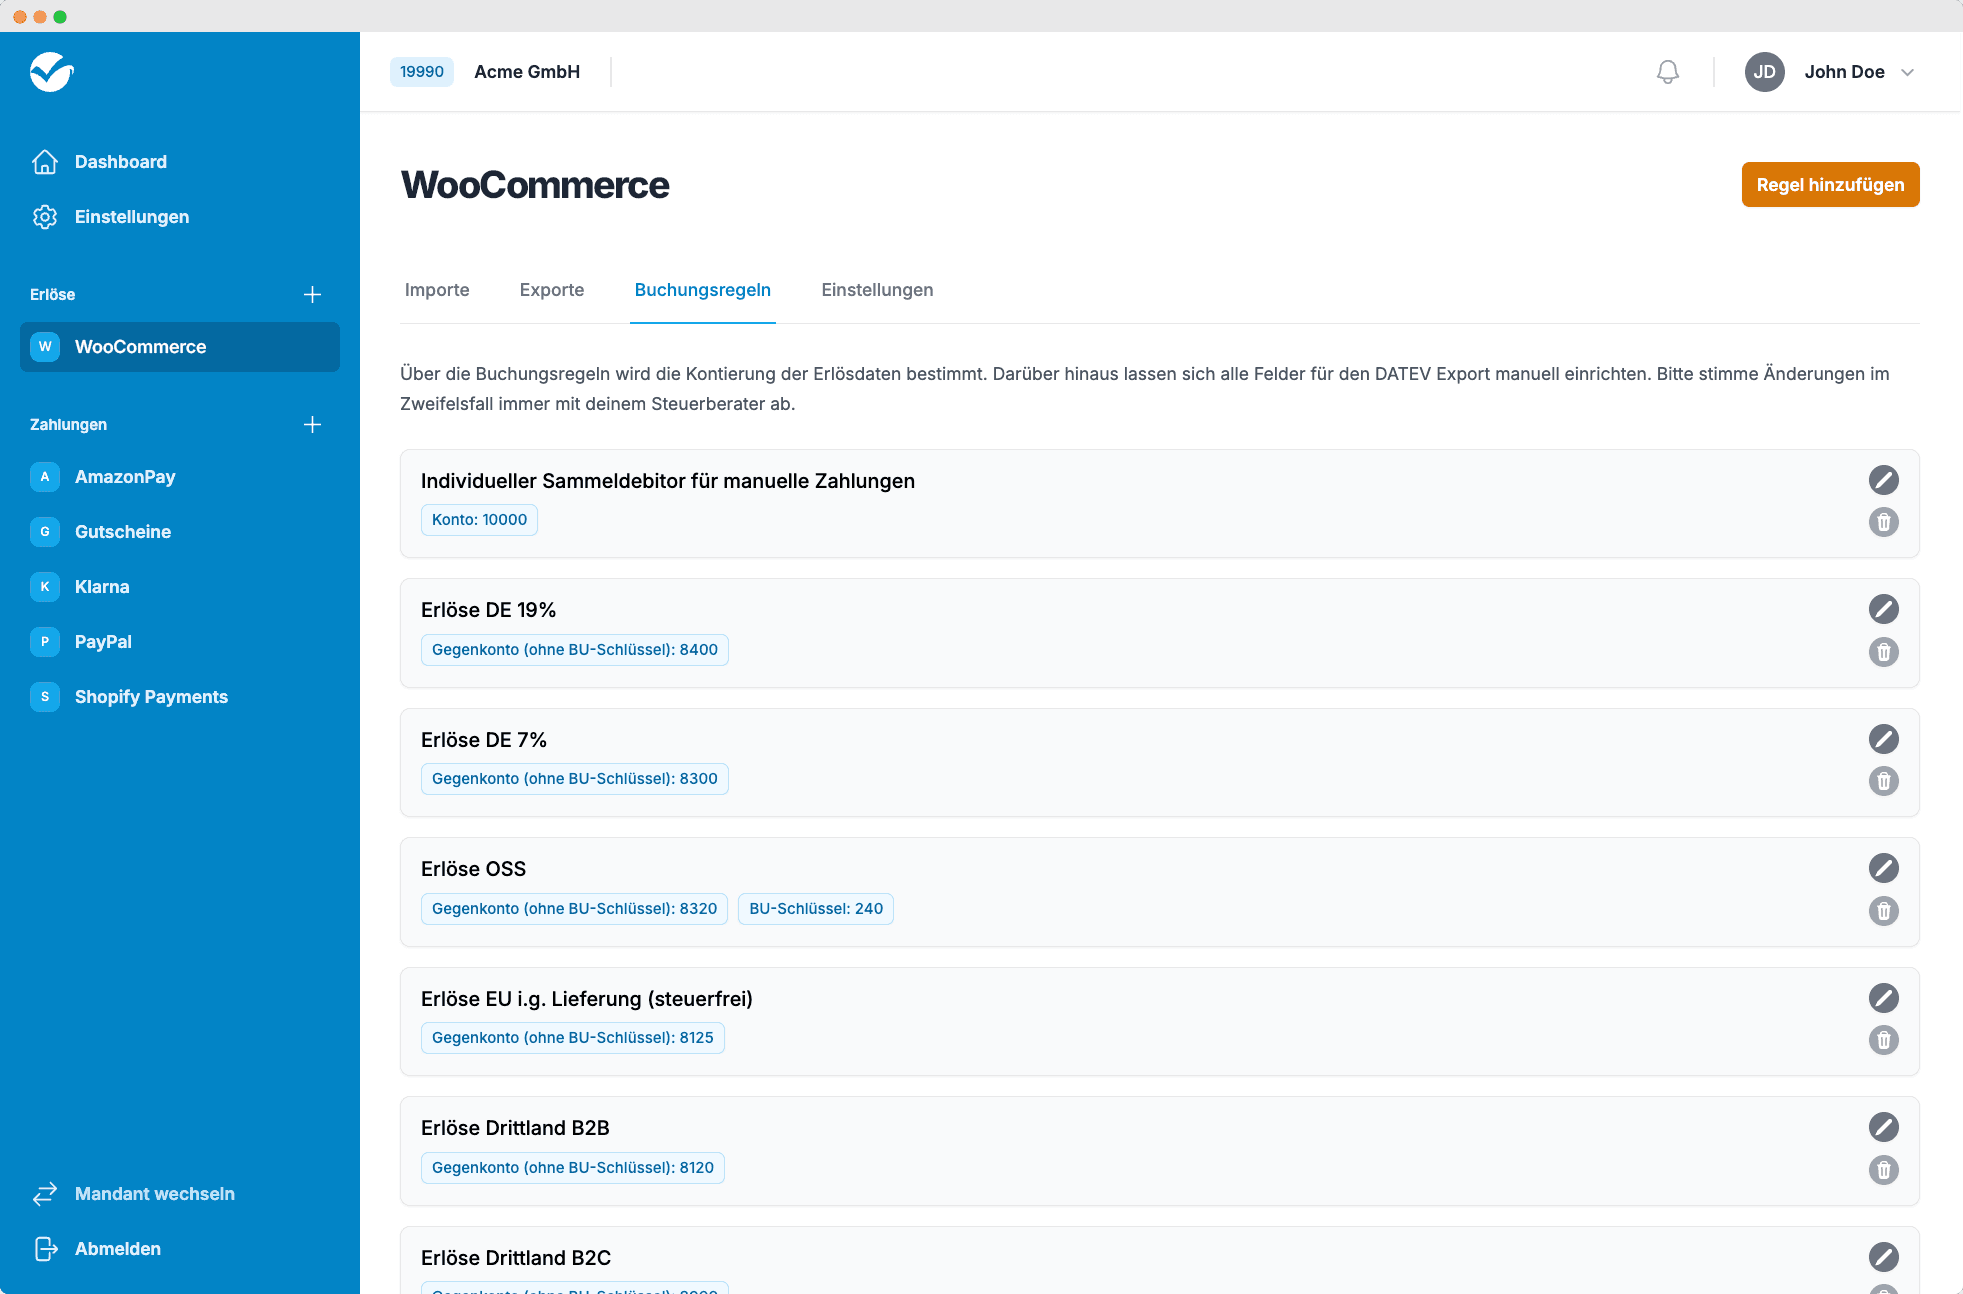
Task: Select the Buchungsregeln tab
Action: click(x=702, y=290)
